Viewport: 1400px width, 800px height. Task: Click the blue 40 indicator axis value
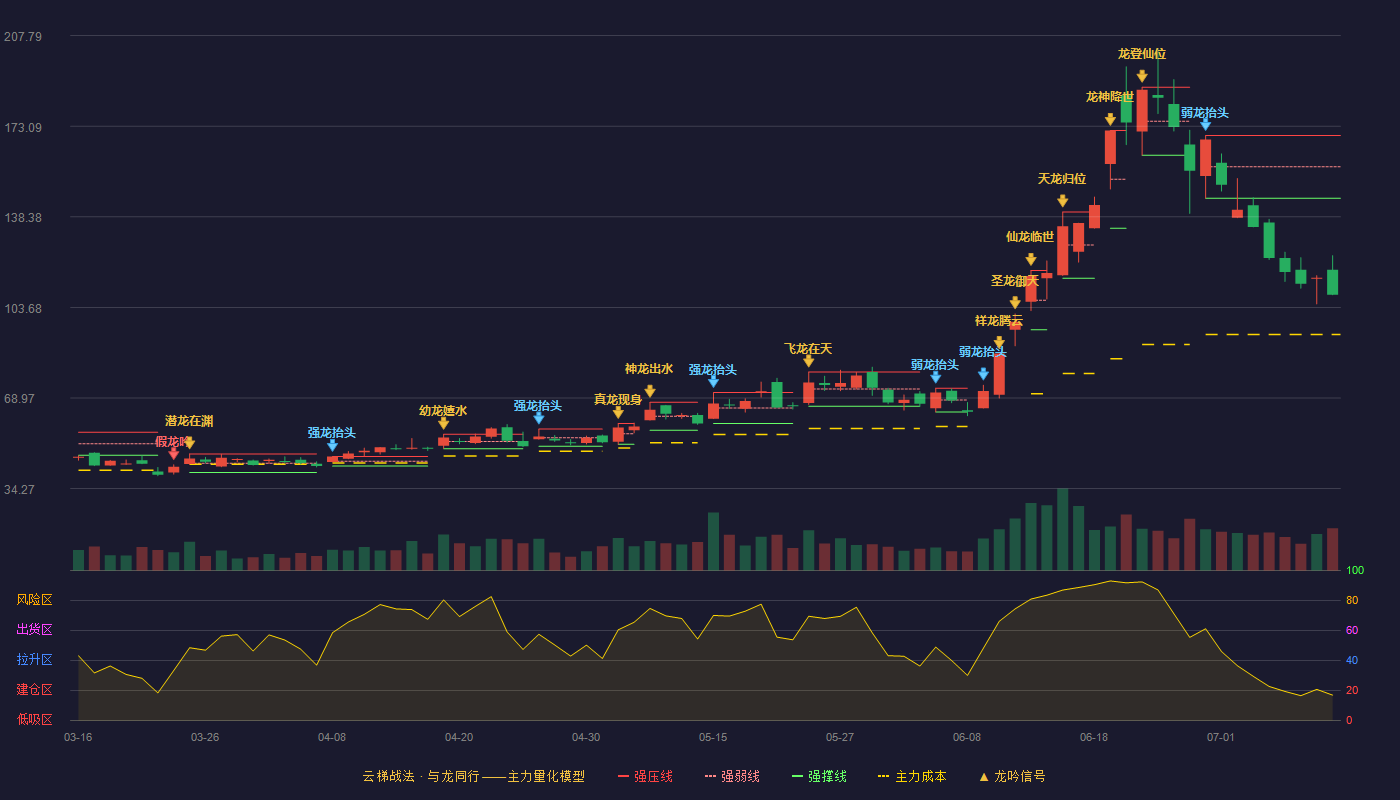(1352, 660)
